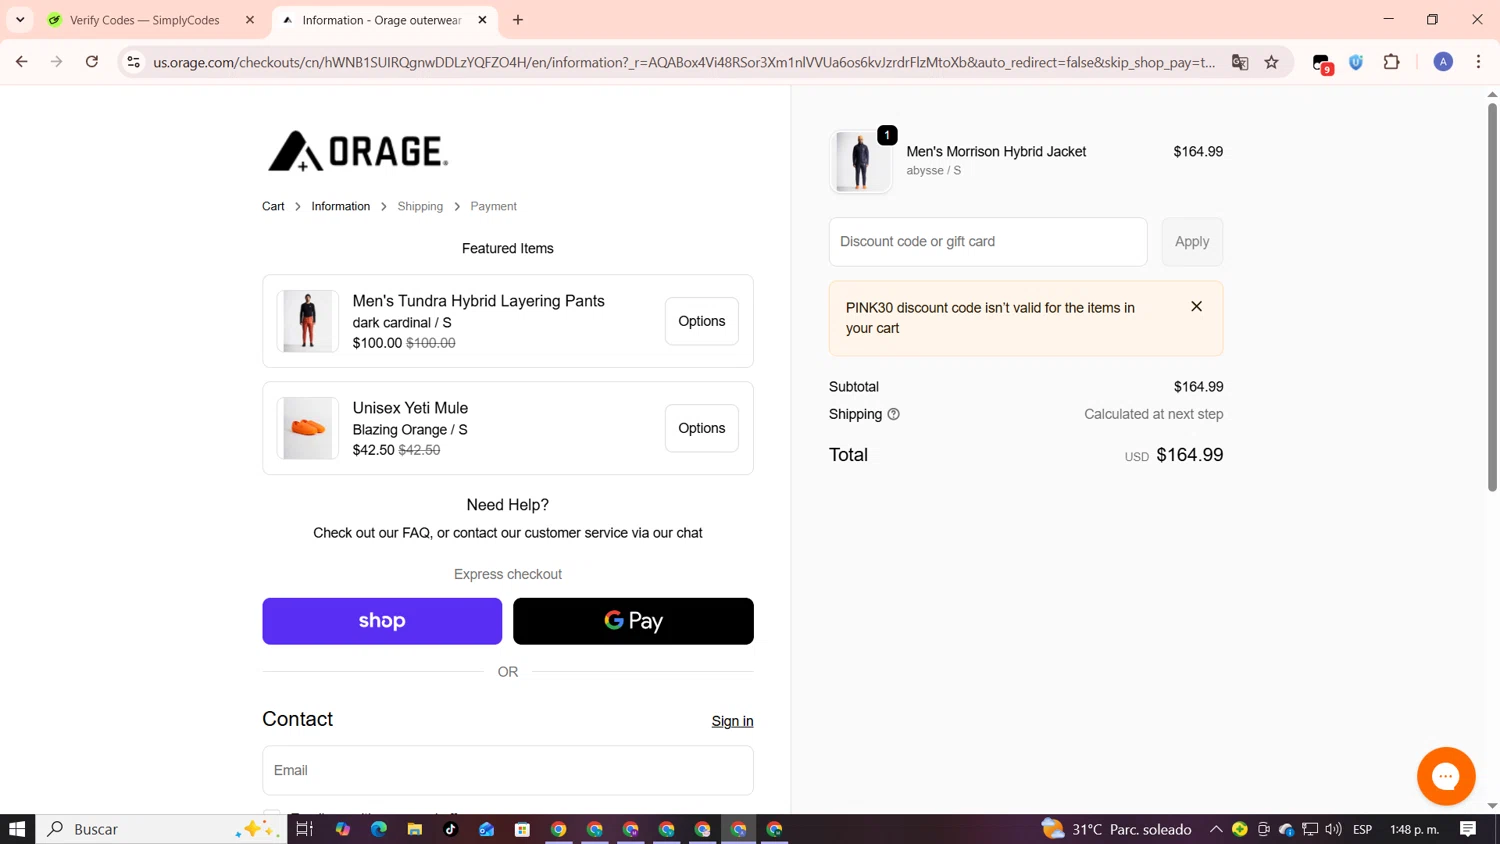Open the weather widget 31°C Parc. soleado
Viewport: 1500px width, 844px height.
pyautogui.click(x=1117, y=829)
